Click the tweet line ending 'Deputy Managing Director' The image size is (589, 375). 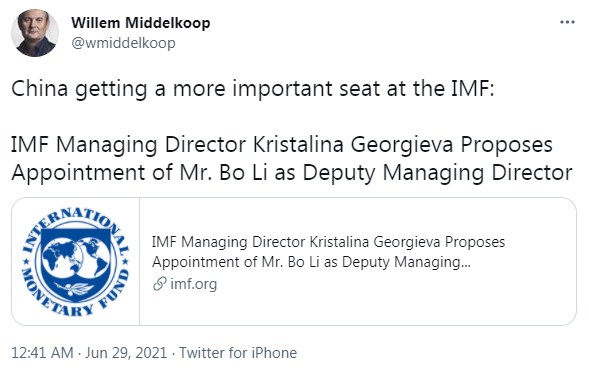[292, 173]
